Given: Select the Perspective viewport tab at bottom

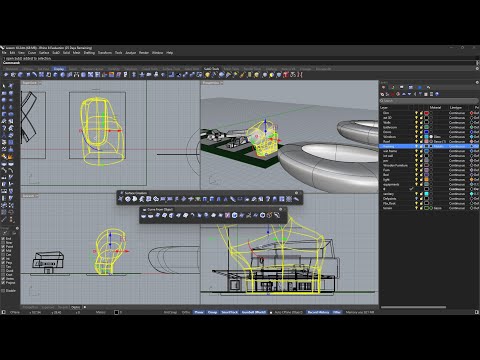Looking at the screenshot, I should pos(30,307).
